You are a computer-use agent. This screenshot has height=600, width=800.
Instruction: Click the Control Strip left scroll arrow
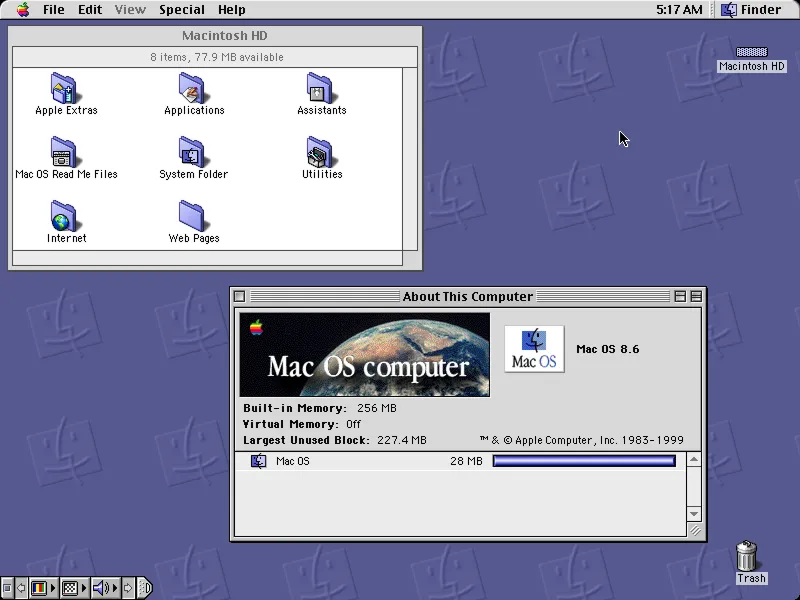pyautogui.click(x=20, y=588)
